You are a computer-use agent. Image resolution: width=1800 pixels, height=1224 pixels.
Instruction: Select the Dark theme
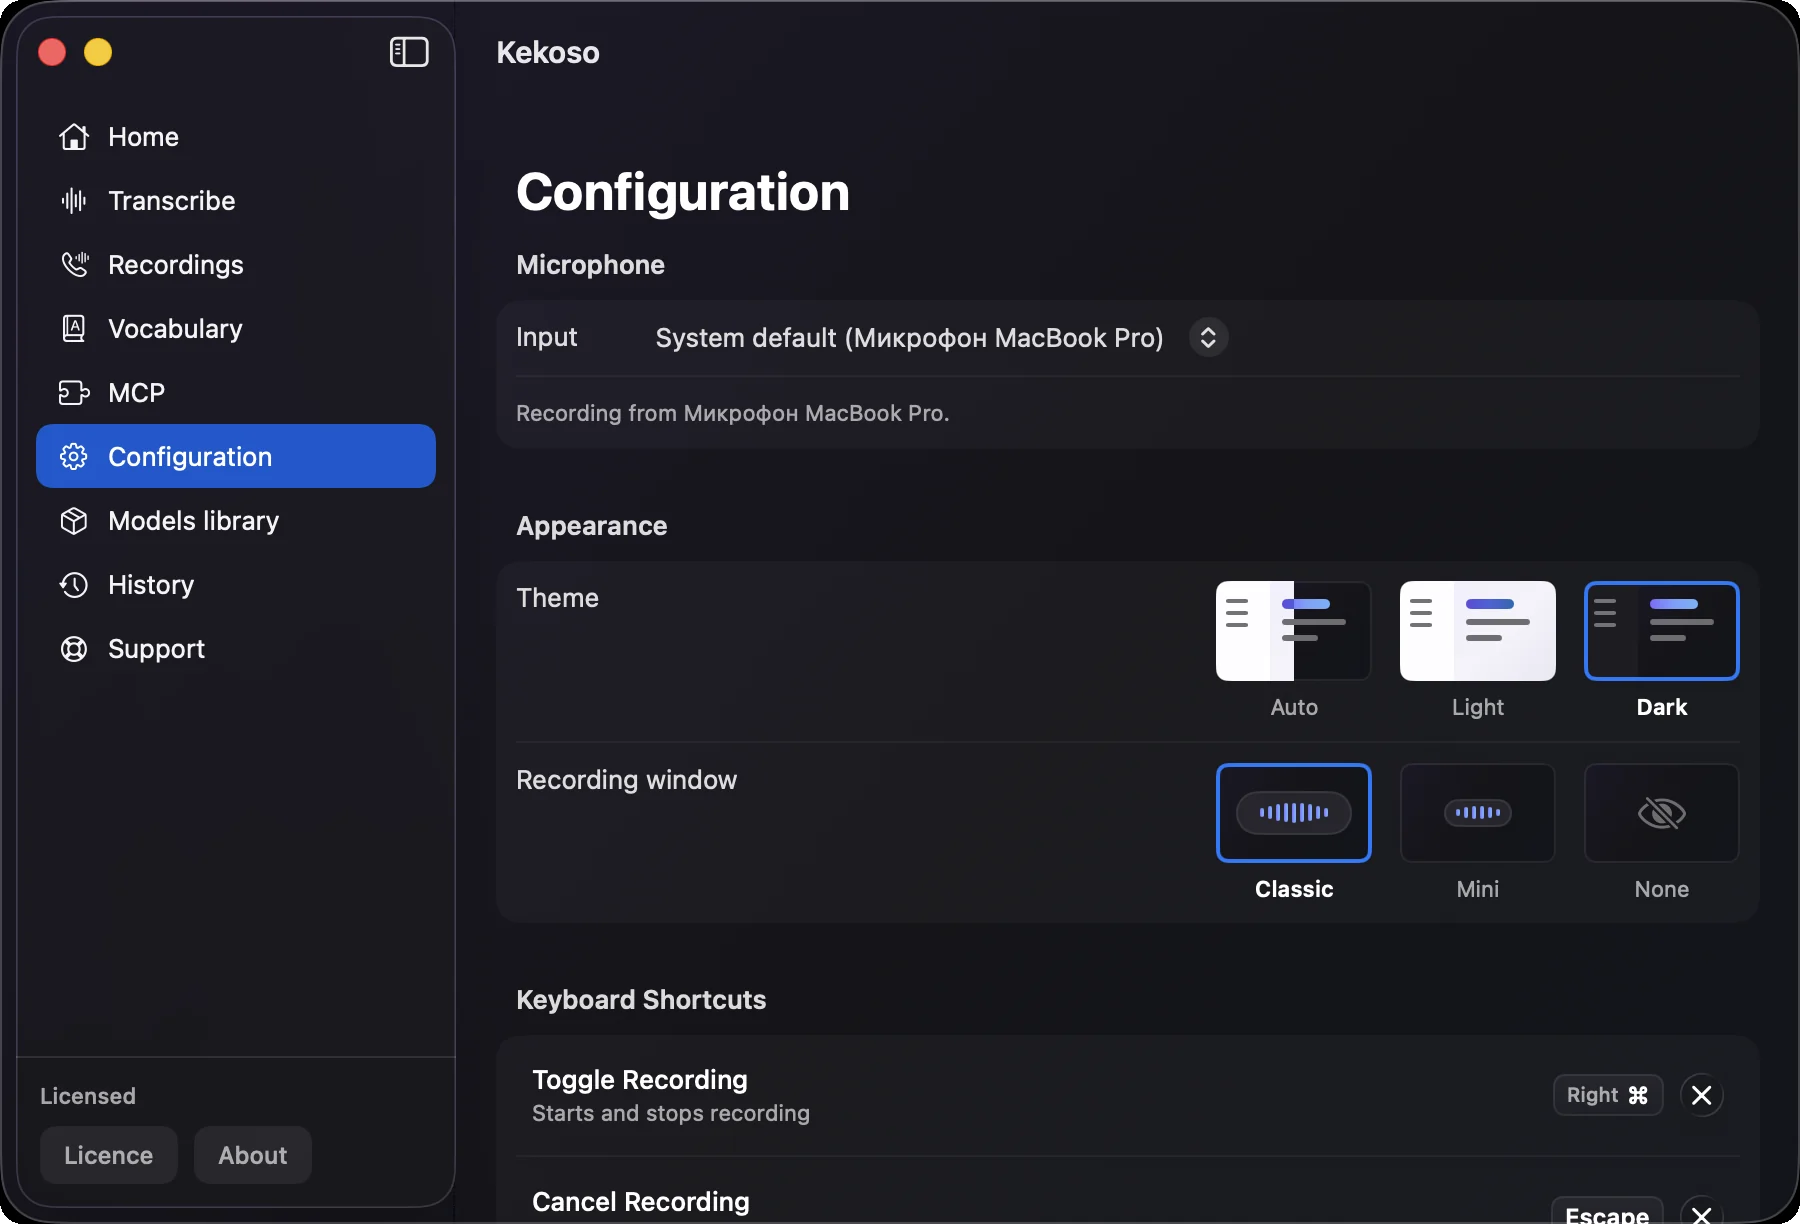(1661, 631)
